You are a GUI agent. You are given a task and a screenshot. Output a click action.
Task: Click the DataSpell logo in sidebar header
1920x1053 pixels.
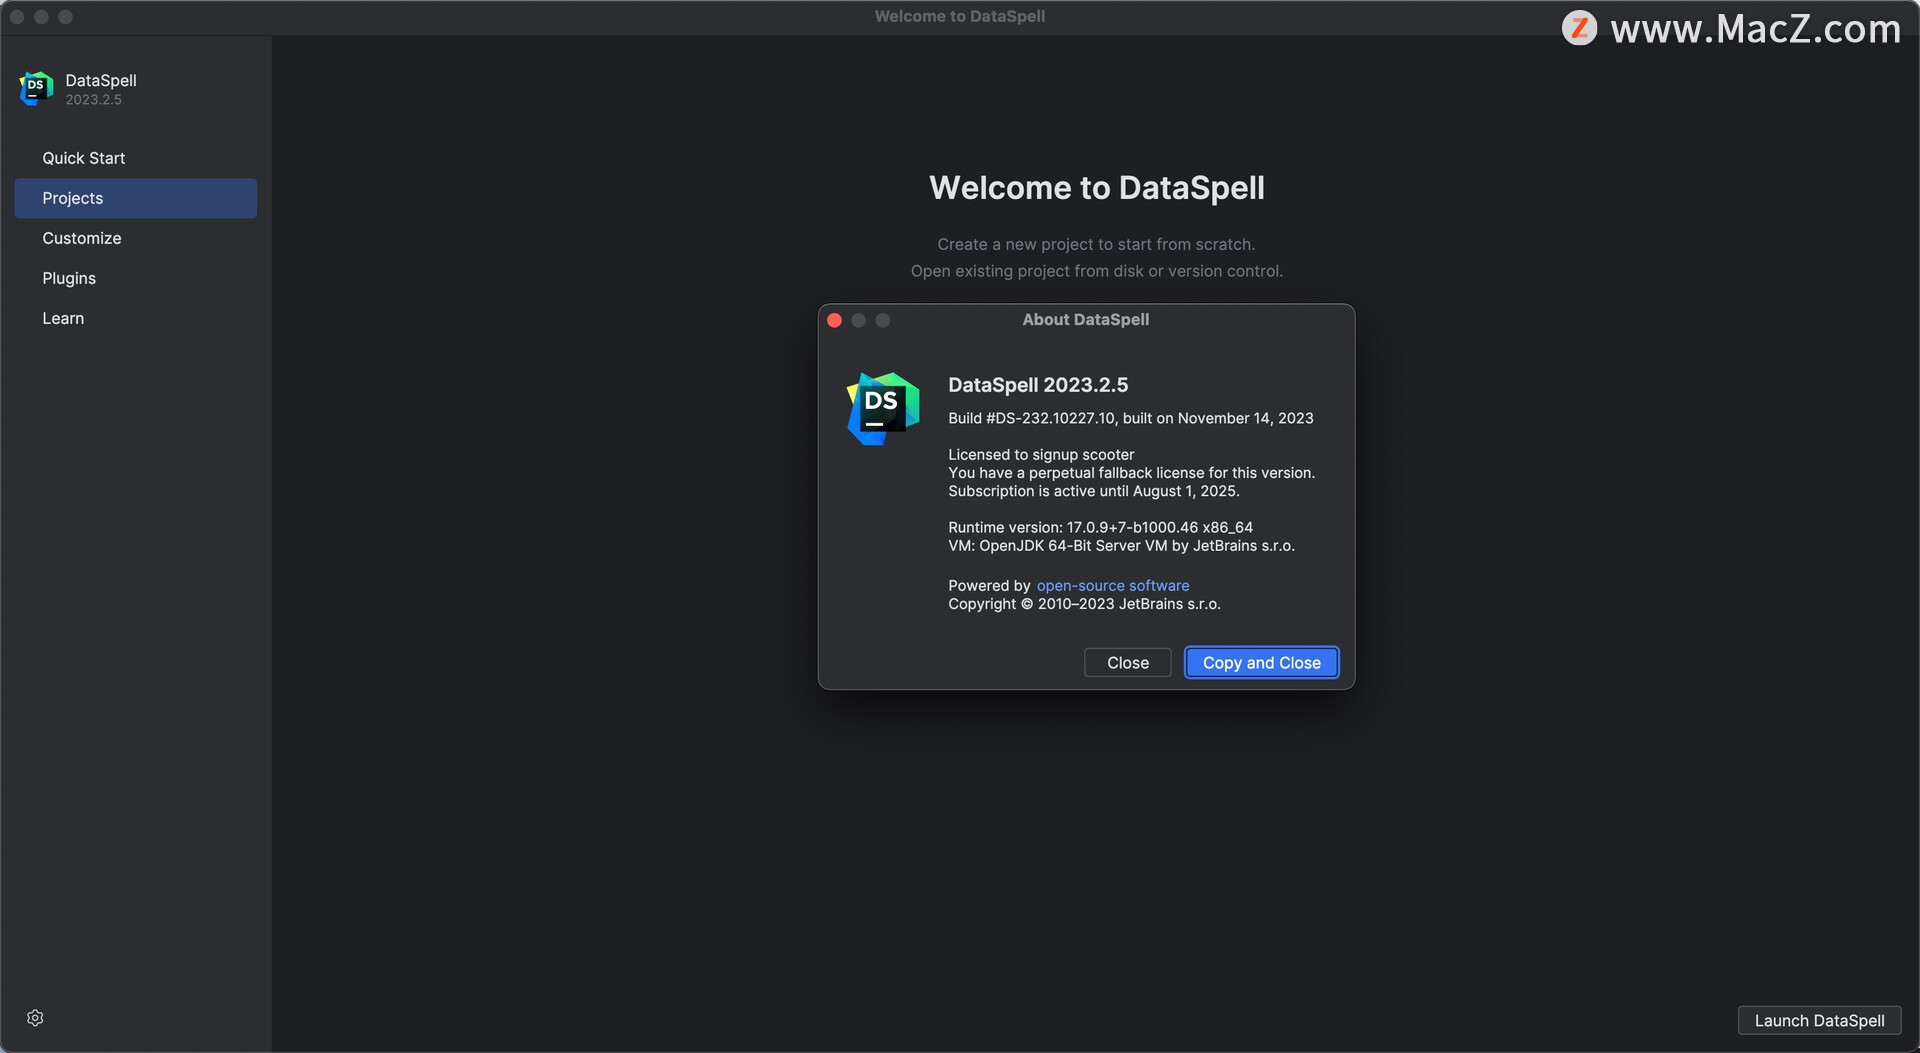click(36, 88)
